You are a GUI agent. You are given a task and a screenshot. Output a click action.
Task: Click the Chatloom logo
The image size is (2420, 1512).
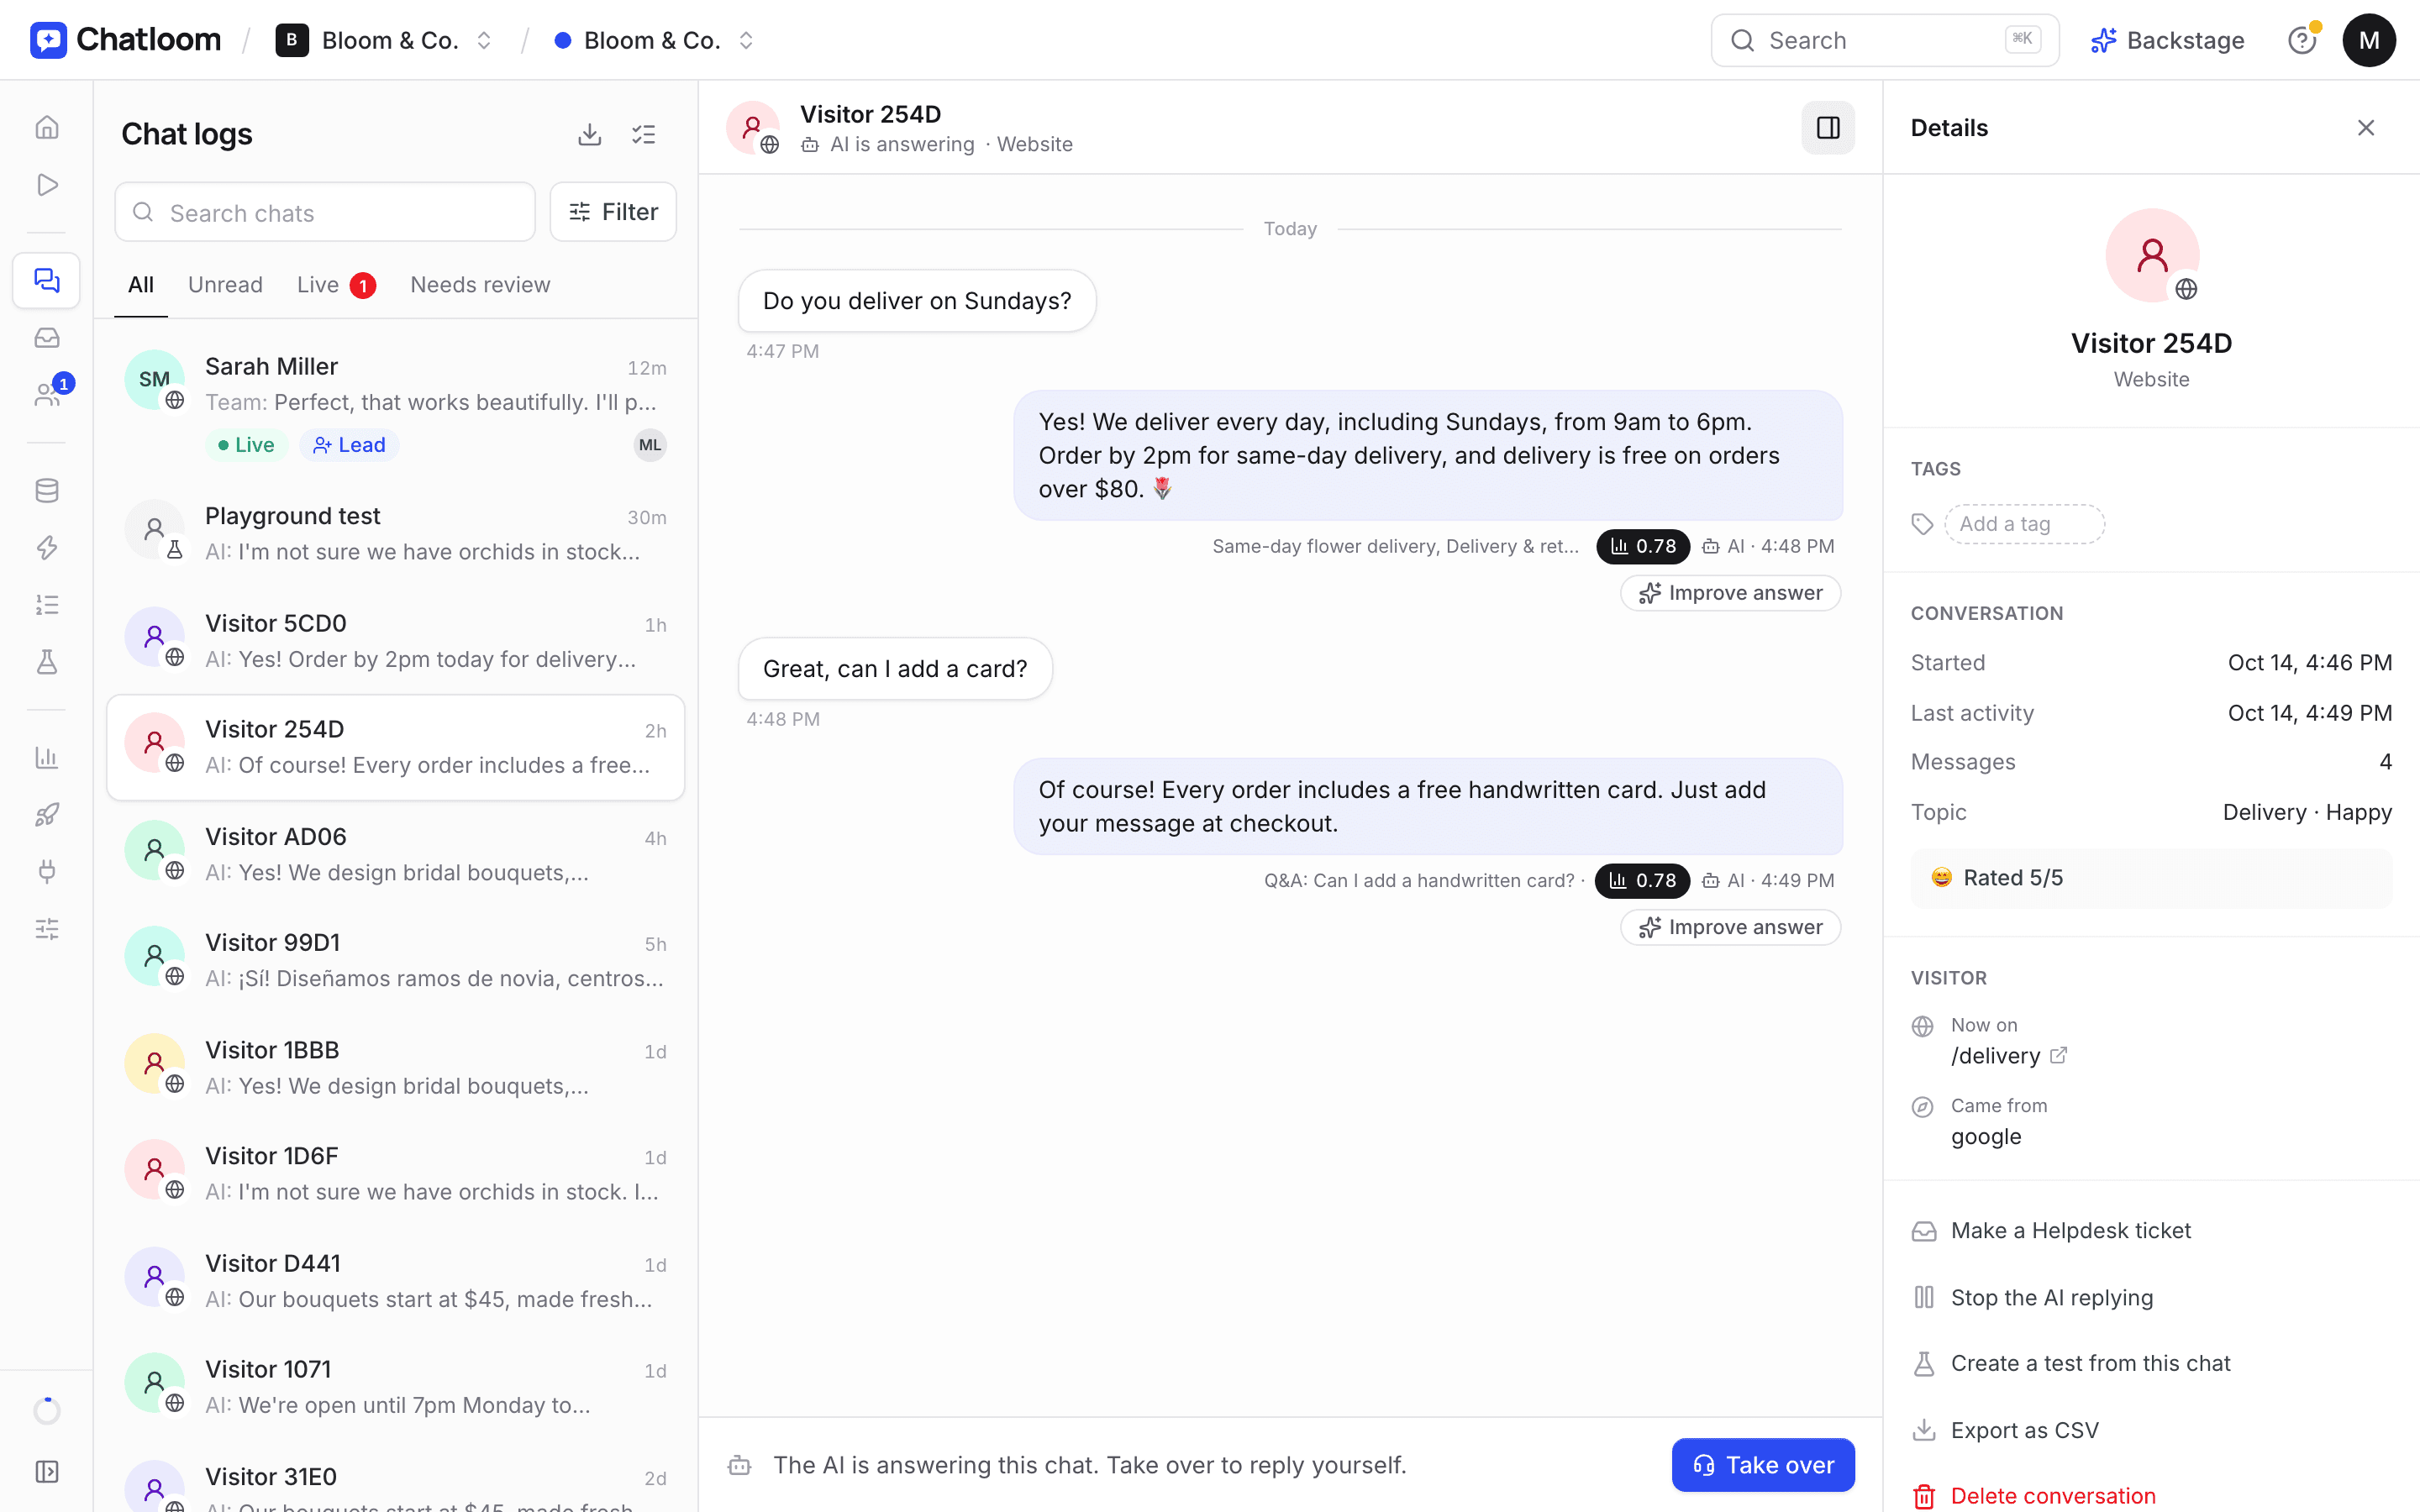point(126,40)
